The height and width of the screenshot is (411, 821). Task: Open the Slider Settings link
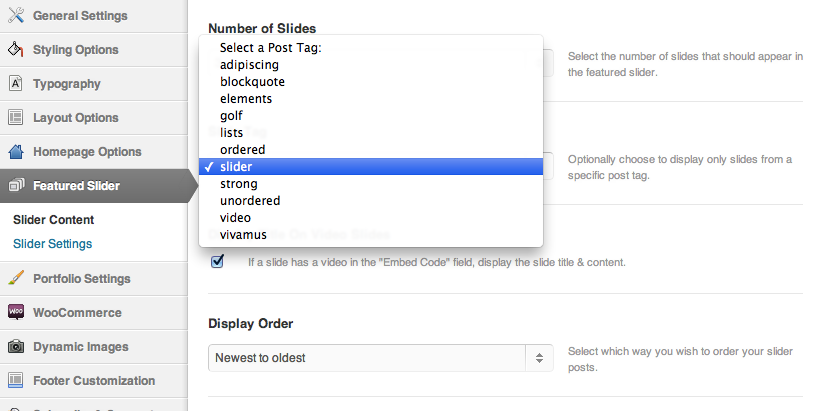pos(52,244)
